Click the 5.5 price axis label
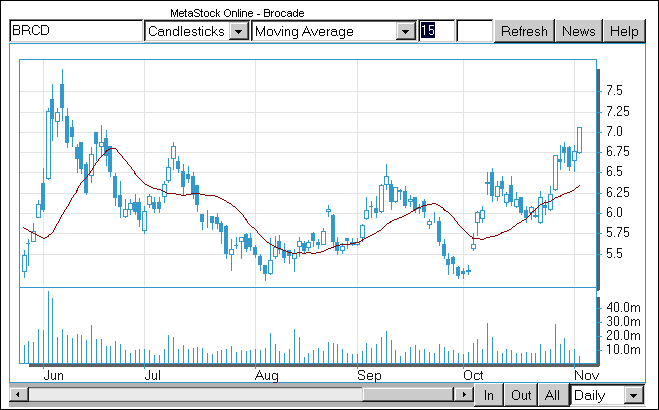 coord(614,253)
